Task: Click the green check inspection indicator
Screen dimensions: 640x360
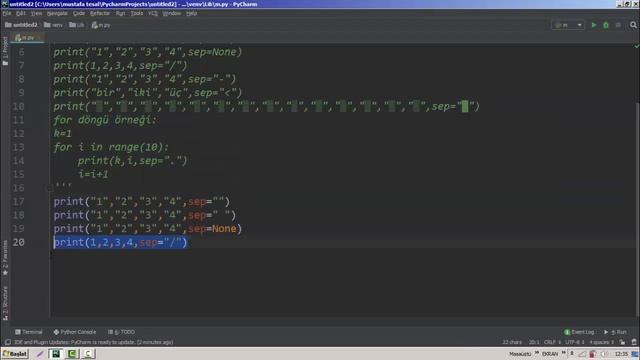Action: coord(636,47)
